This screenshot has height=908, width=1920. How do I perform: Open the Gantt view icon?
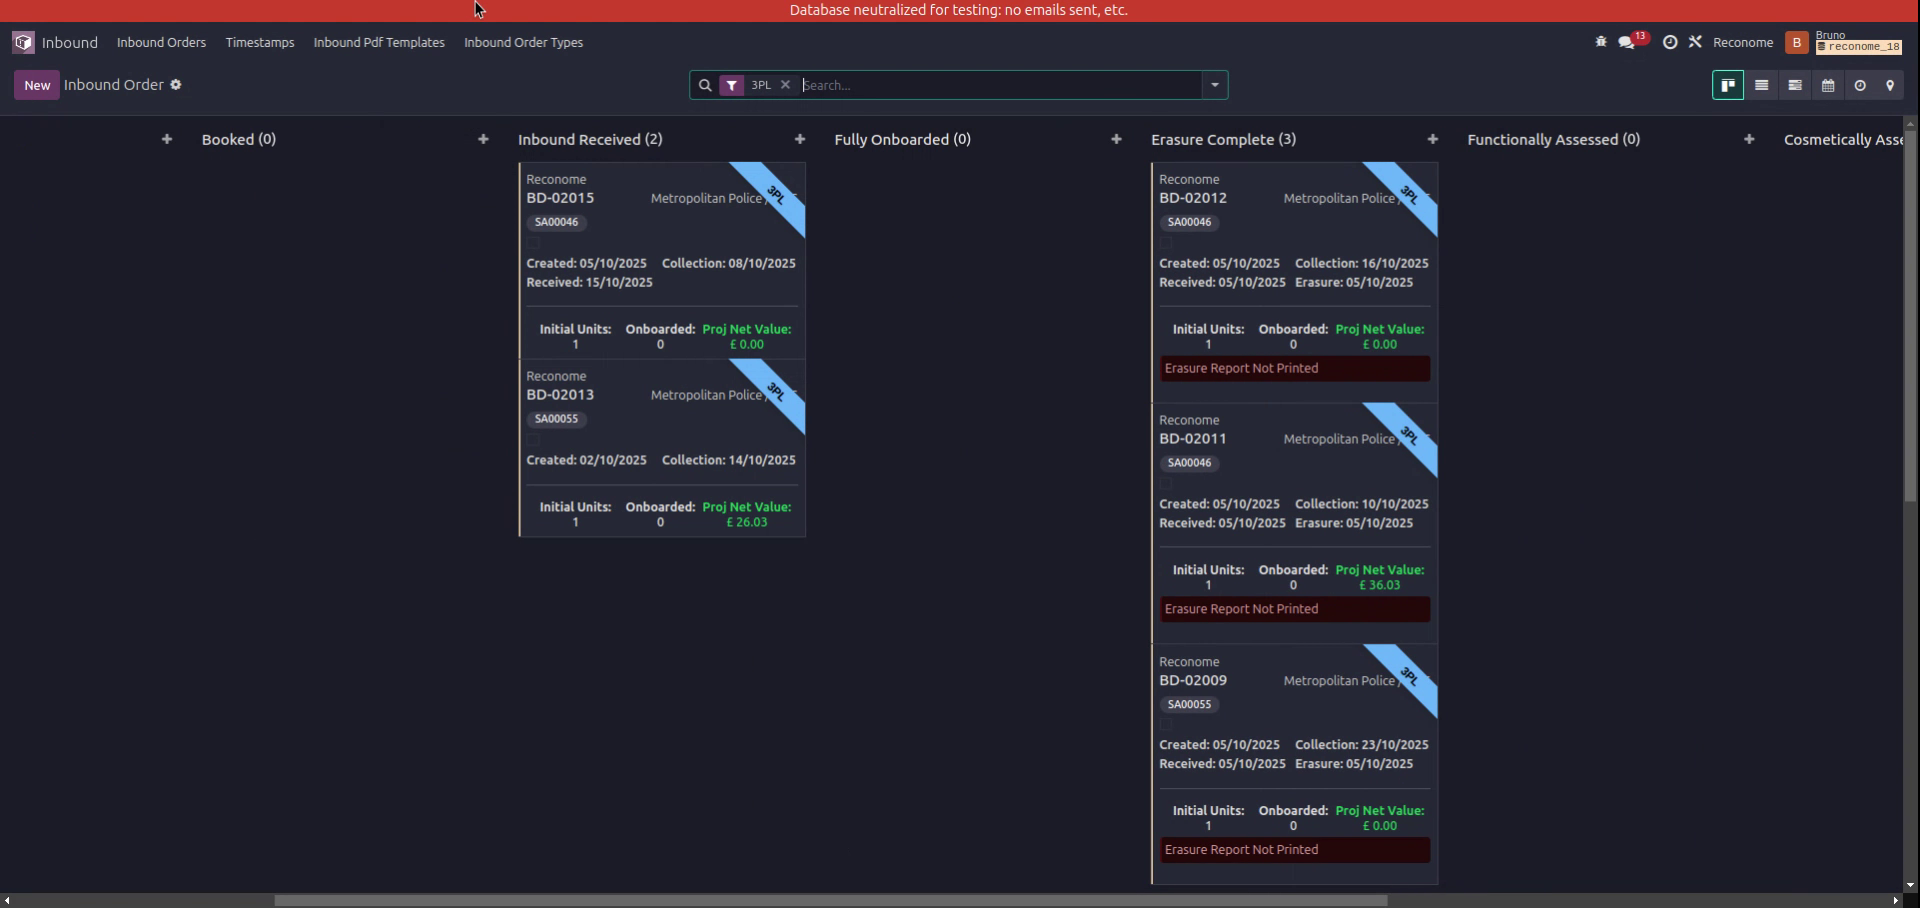point(1794,86)
